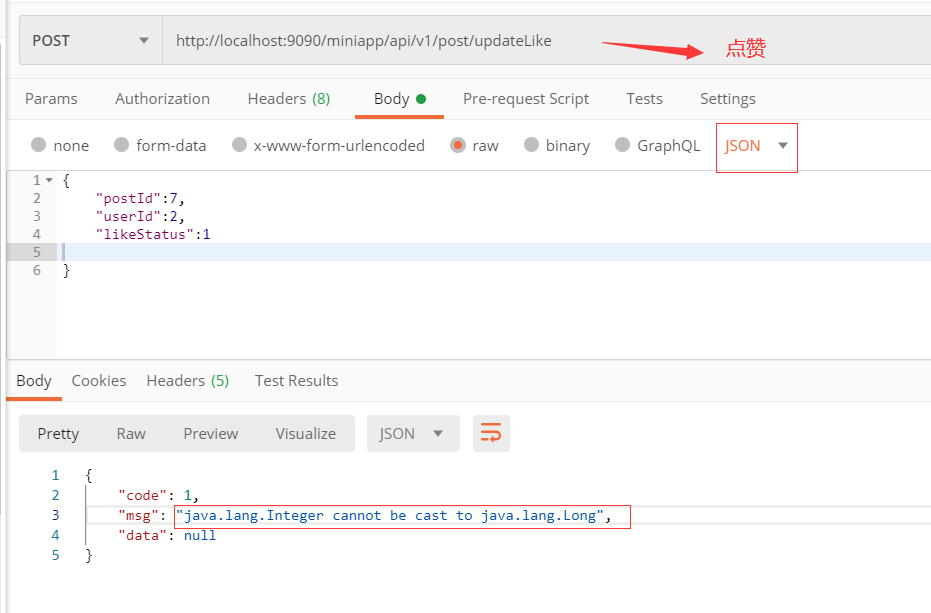This screenshot has height=613, width=931.
Task: Open the response JSON format dropdown
Action: pyautogui.click(x=413, y=434)
